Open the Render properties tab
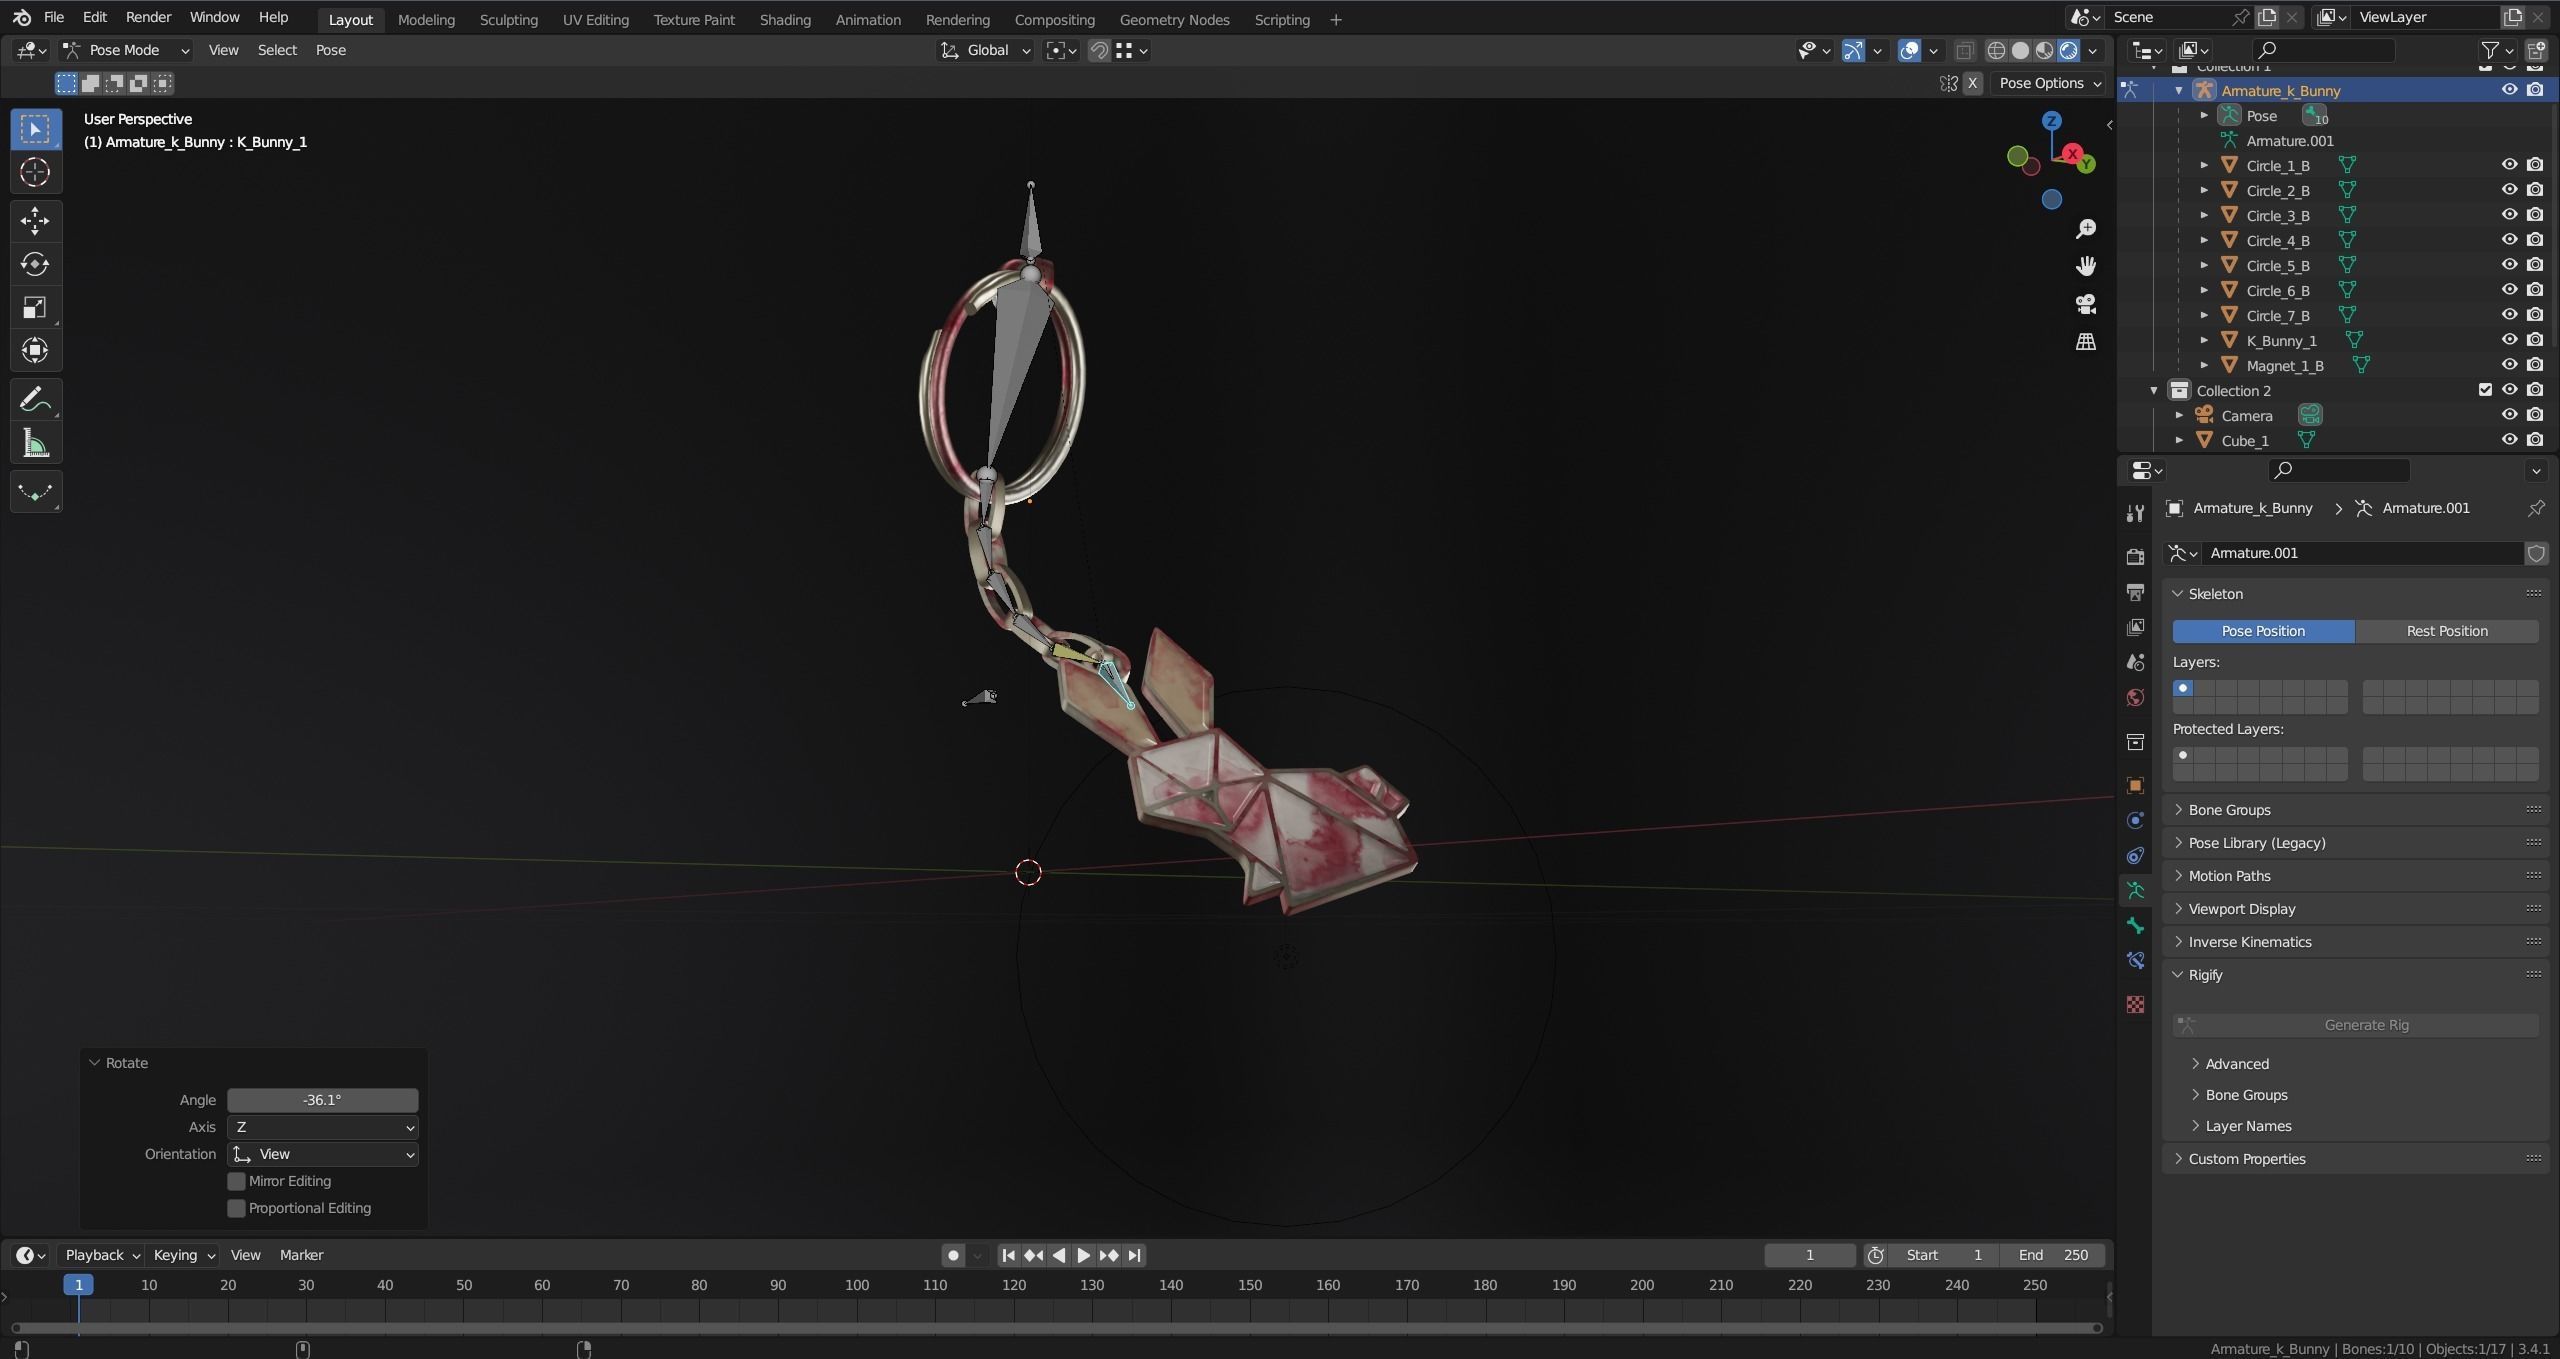Screen dimensions: 2560x1359 coord(2135,557)
